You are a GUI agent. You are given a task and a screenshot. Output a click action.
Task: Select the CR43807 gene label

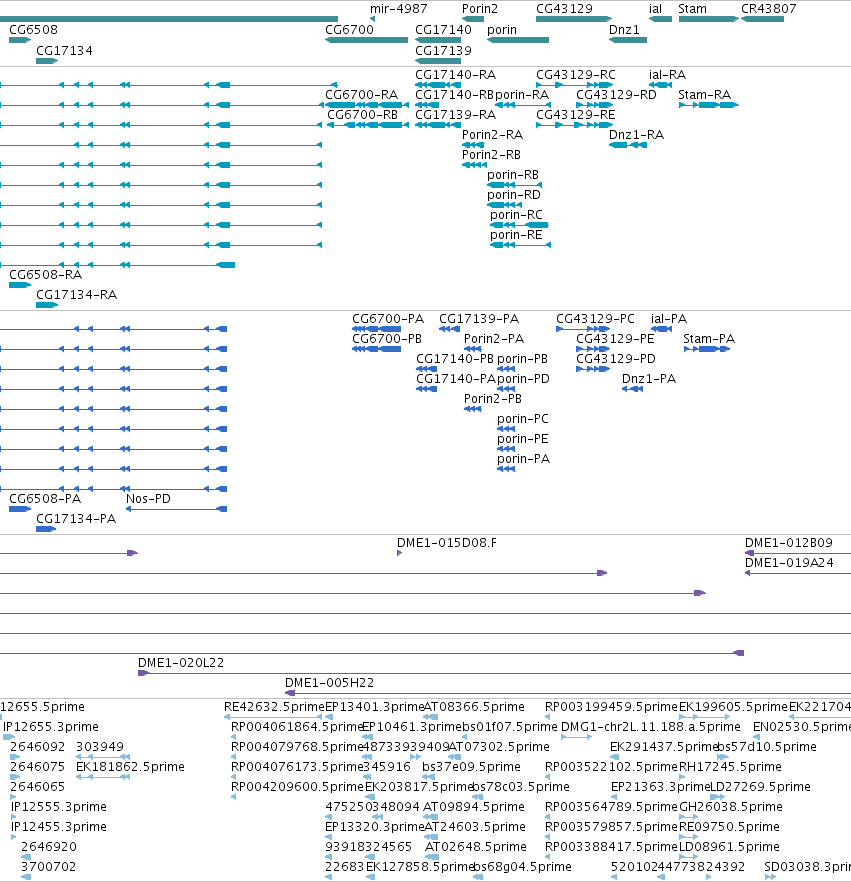pyautogui.click(x=768, y=9)
